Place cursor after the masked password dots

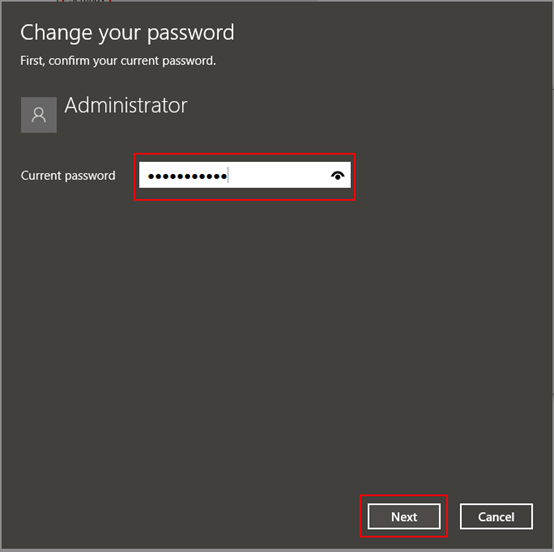pyautogui.click(x=230, y=175)
